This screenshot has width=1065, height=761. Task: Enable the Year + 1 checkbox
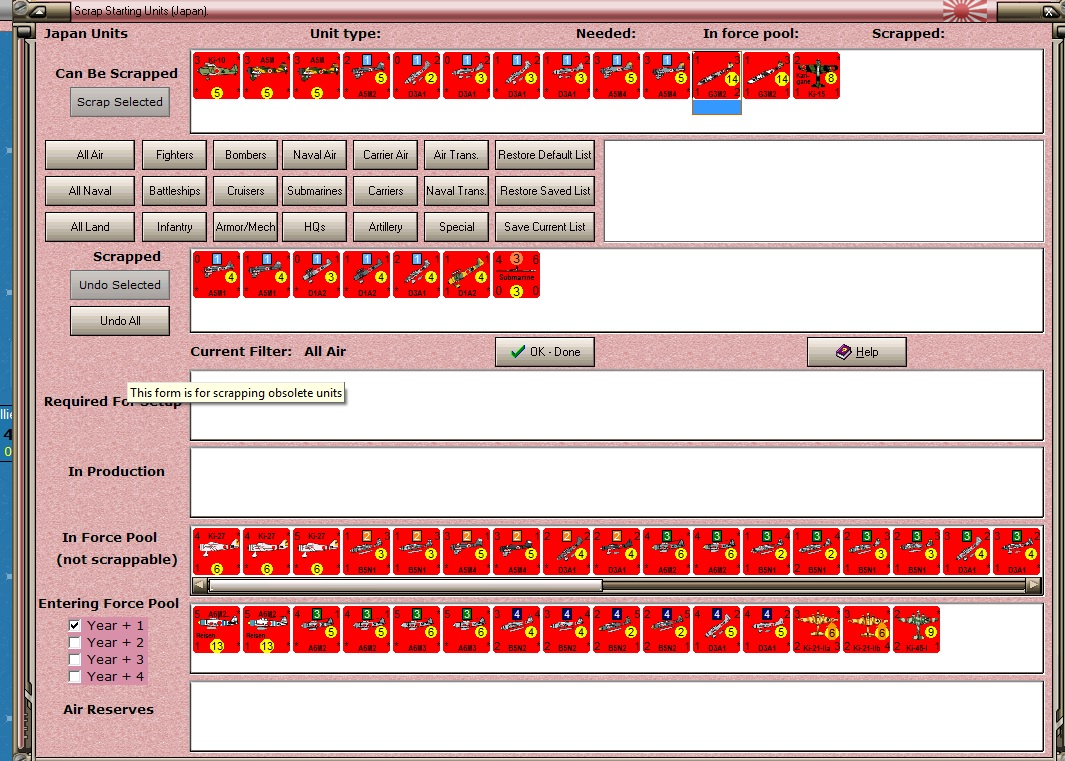click(75, 625)
